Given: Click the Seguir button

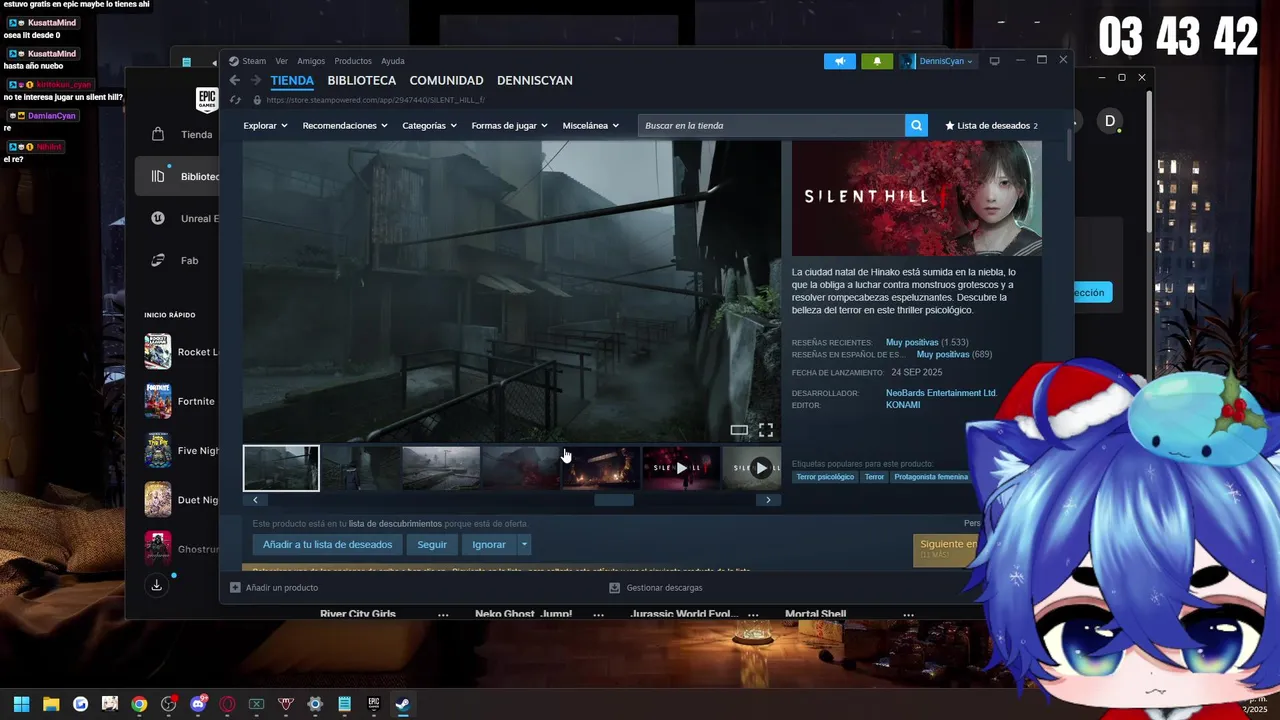Looking at the screenshot, I should (x=432, y=545).
